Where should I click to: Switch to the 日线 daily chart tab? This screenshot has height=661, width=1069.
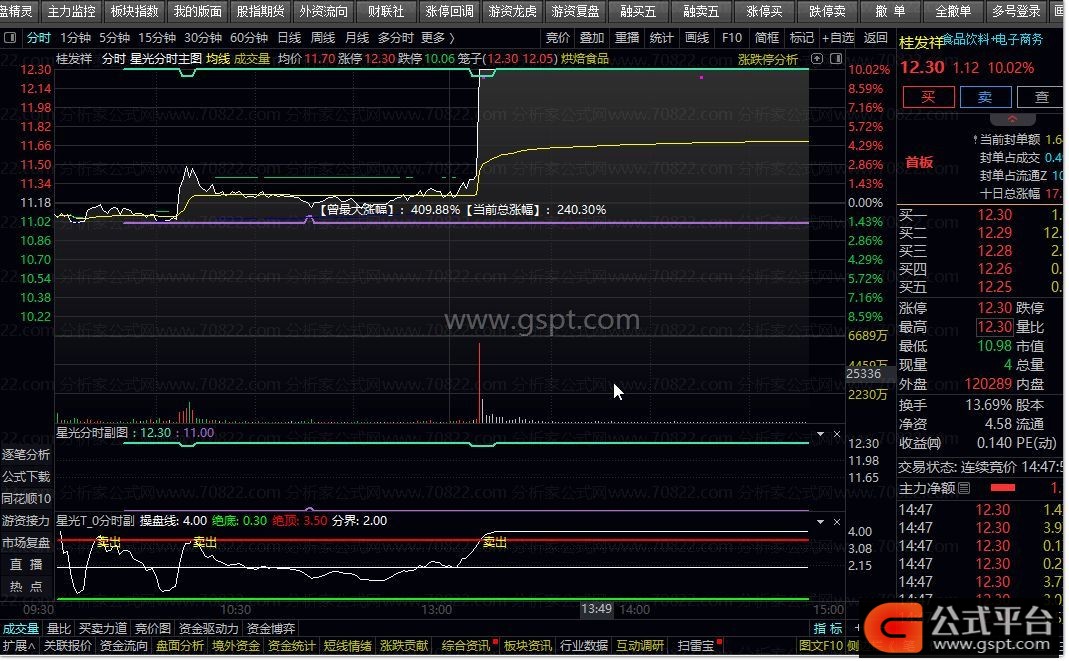289,38
